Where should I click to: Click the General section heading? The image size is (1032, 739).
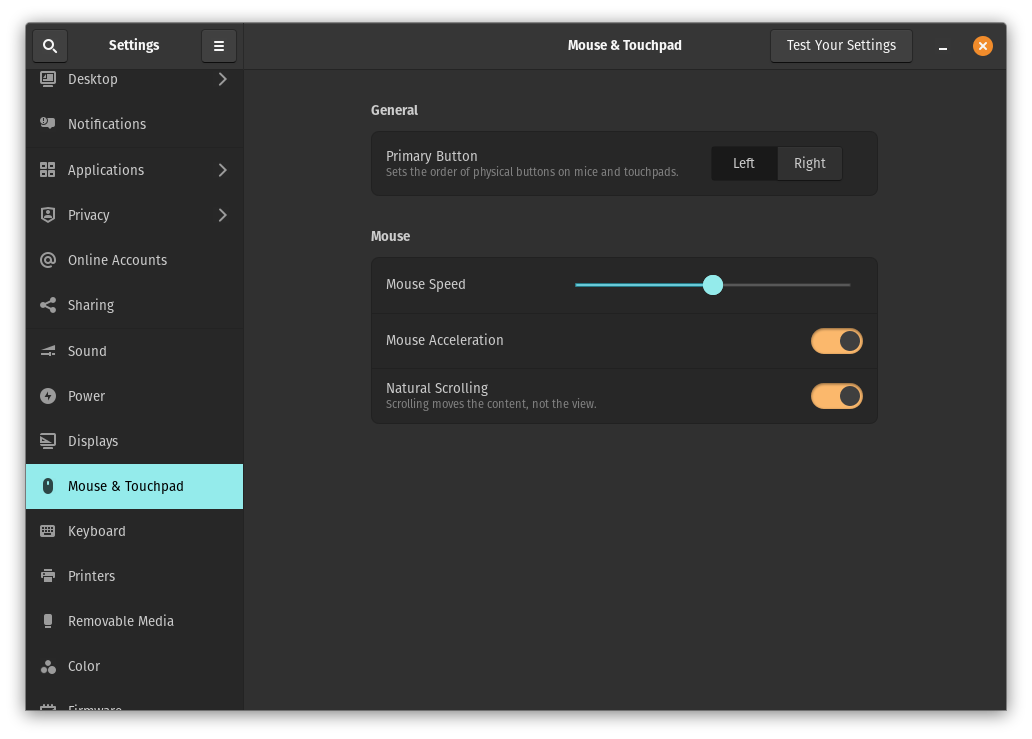(394, 110)
